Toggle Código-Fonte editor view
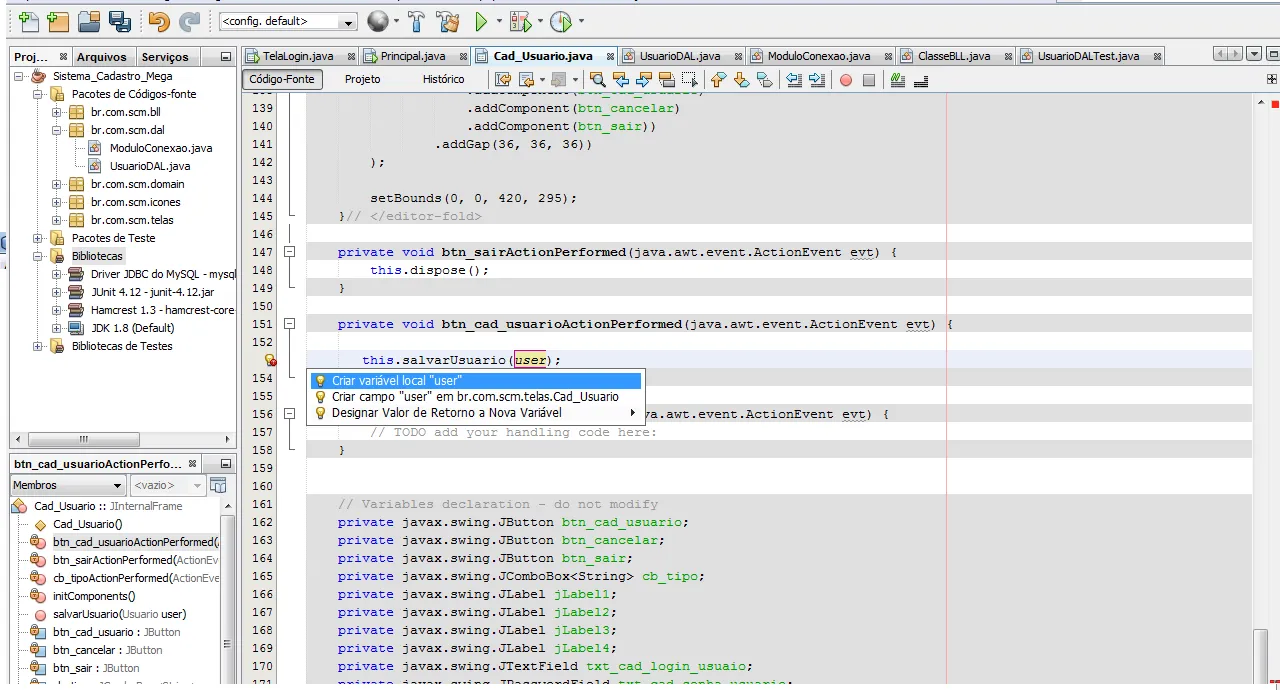Screen dimensions: 1280x690 point(282,79)
